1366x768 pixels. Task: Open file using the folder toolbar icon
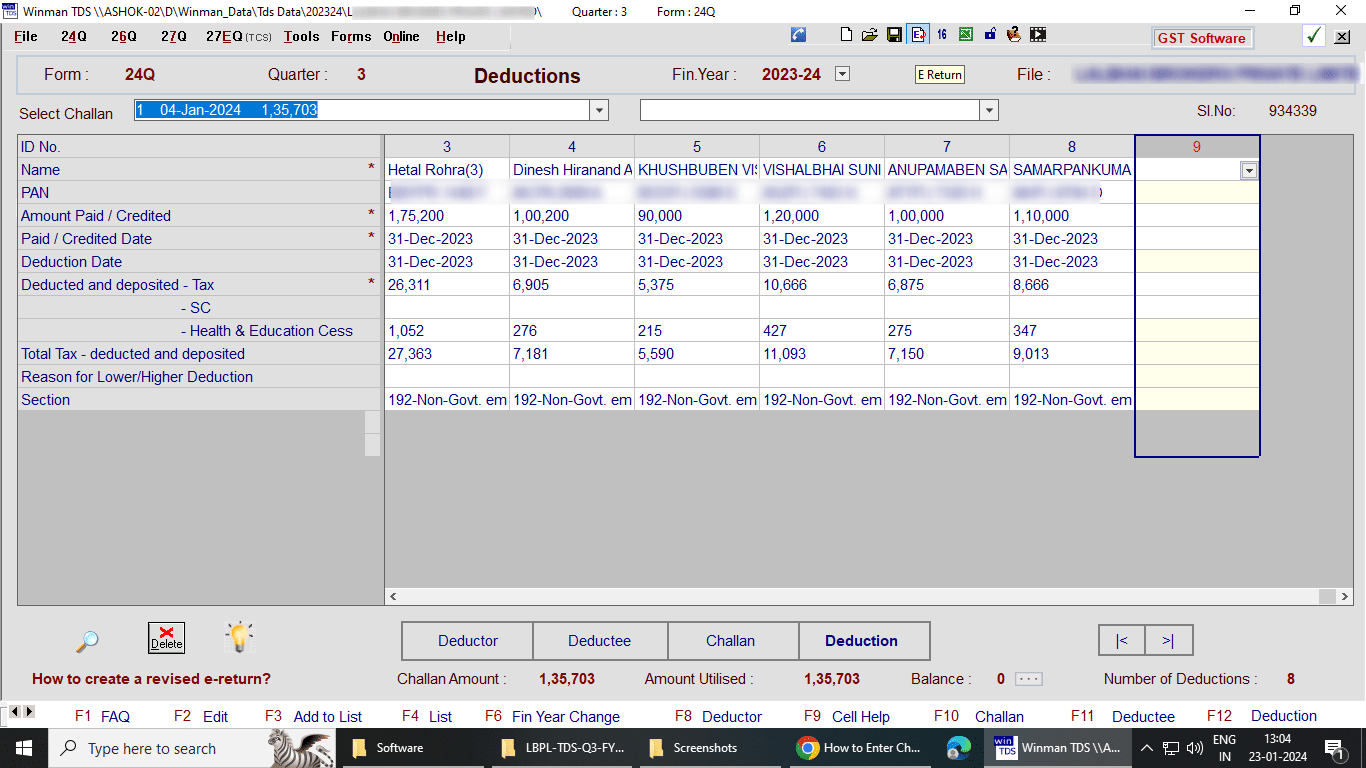click(870, 35)
